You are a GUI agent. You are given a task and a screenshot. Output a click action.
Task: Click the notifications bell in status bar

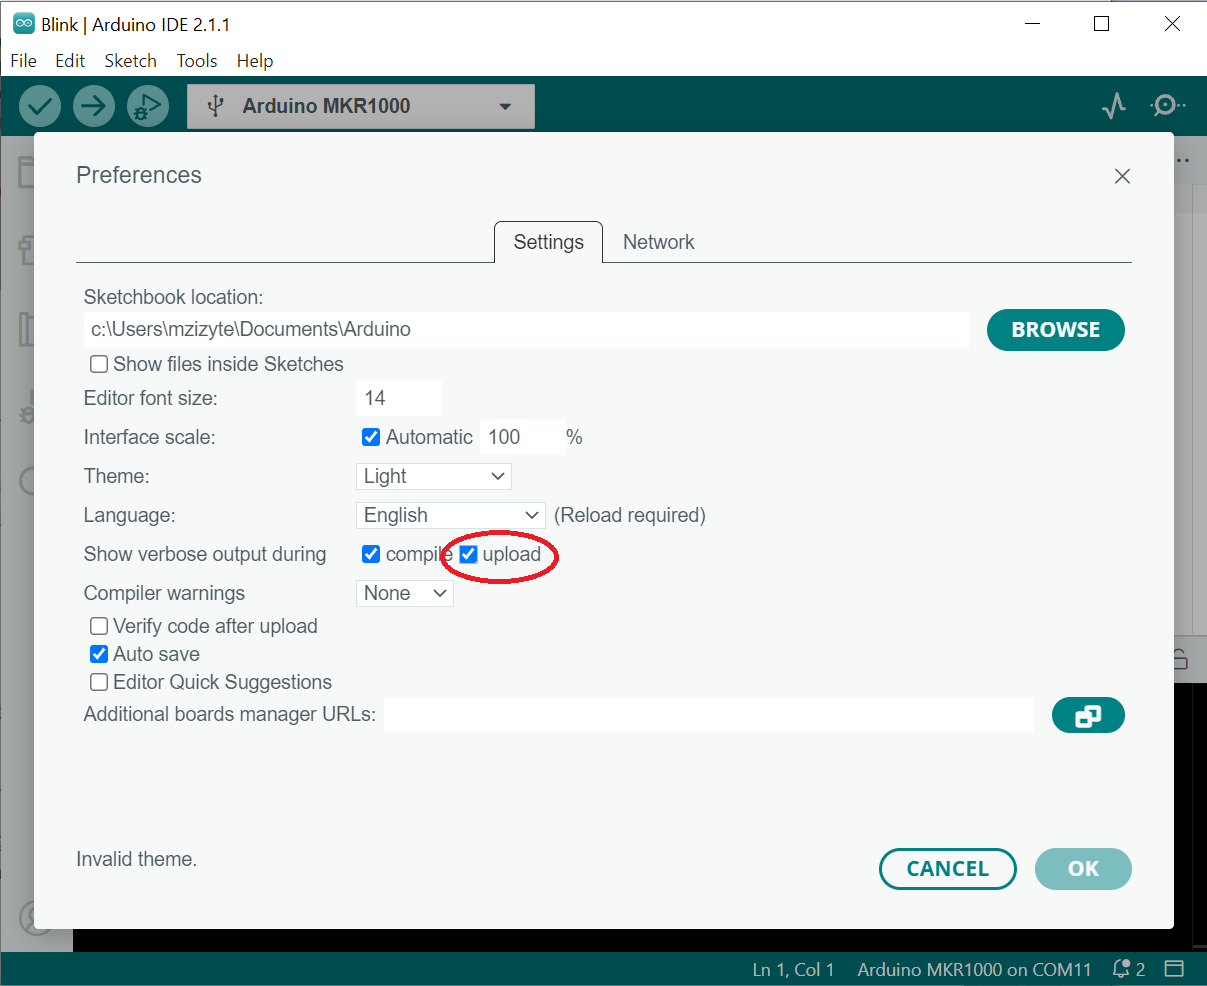[1122, 969]
